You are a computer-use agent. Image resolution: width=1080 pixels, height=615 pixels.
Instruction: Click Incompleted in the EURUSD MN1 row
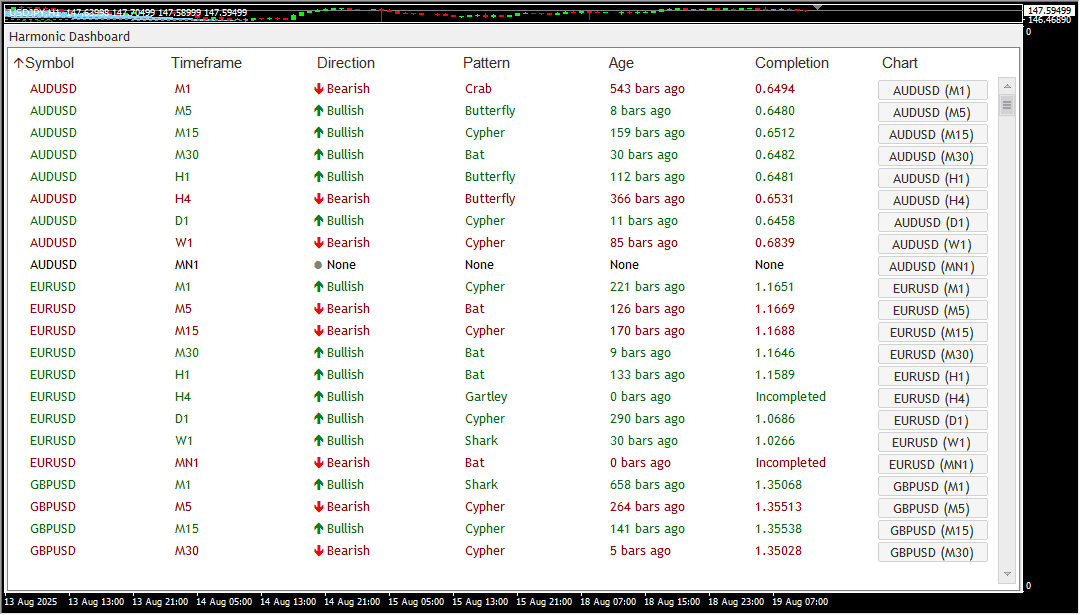pyautogui.click(x=791, y=463)
